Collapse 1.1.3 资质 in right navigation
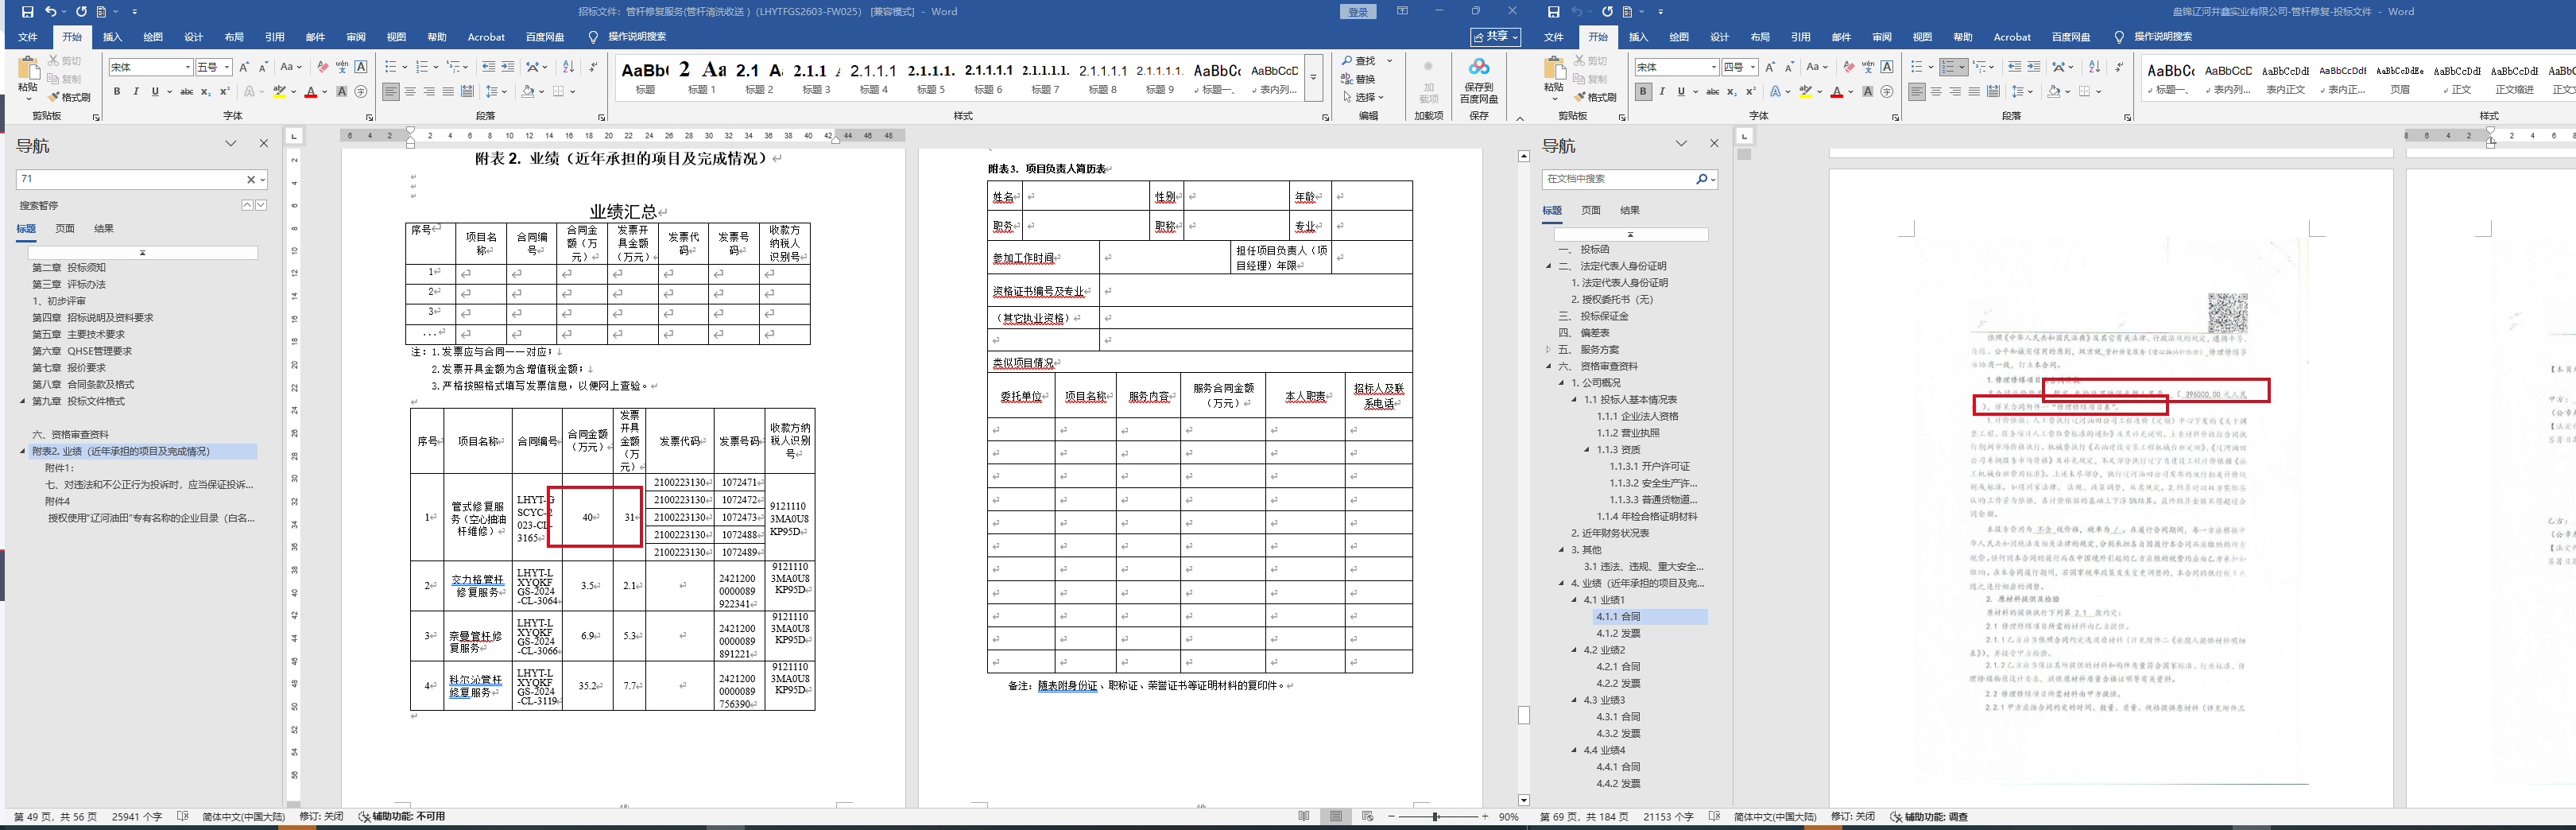Viewport: 2576px width, 830px height. tap(1588, 450)
